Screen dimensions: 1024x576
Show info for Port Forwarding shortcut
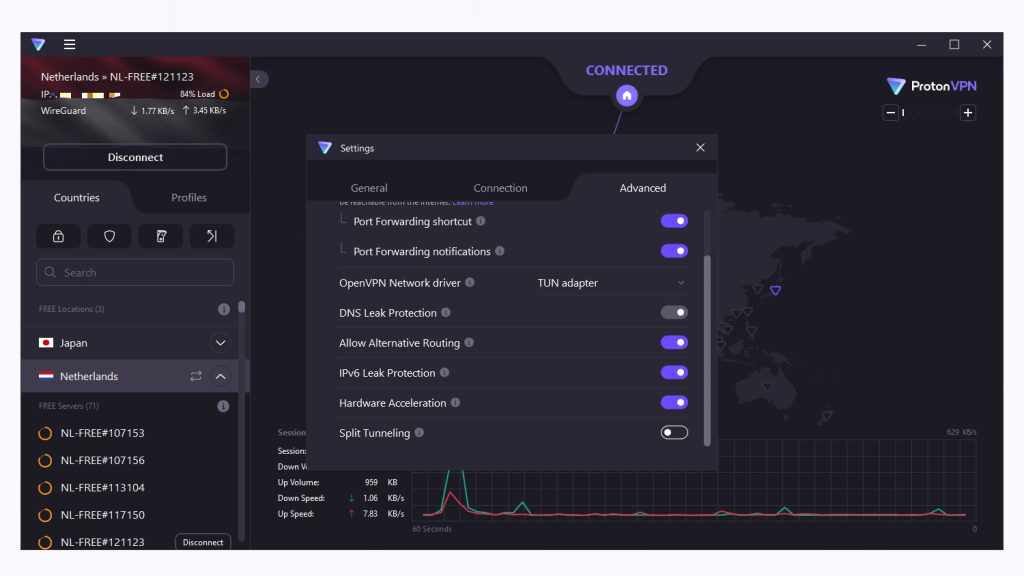pyautogui.click(x=481, y=221)
